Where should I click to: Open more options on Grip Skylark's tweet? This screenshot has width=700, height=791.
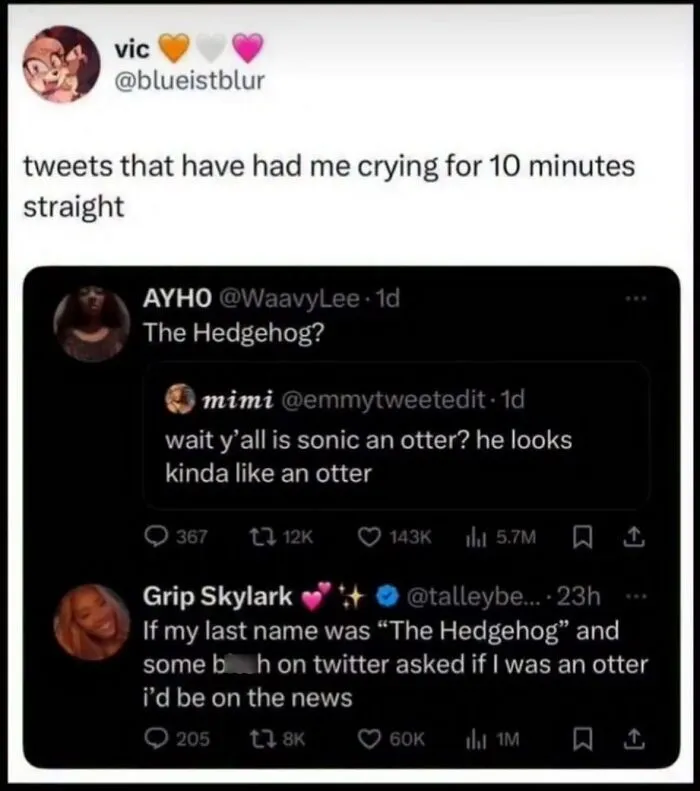click(x=636, y=597)
